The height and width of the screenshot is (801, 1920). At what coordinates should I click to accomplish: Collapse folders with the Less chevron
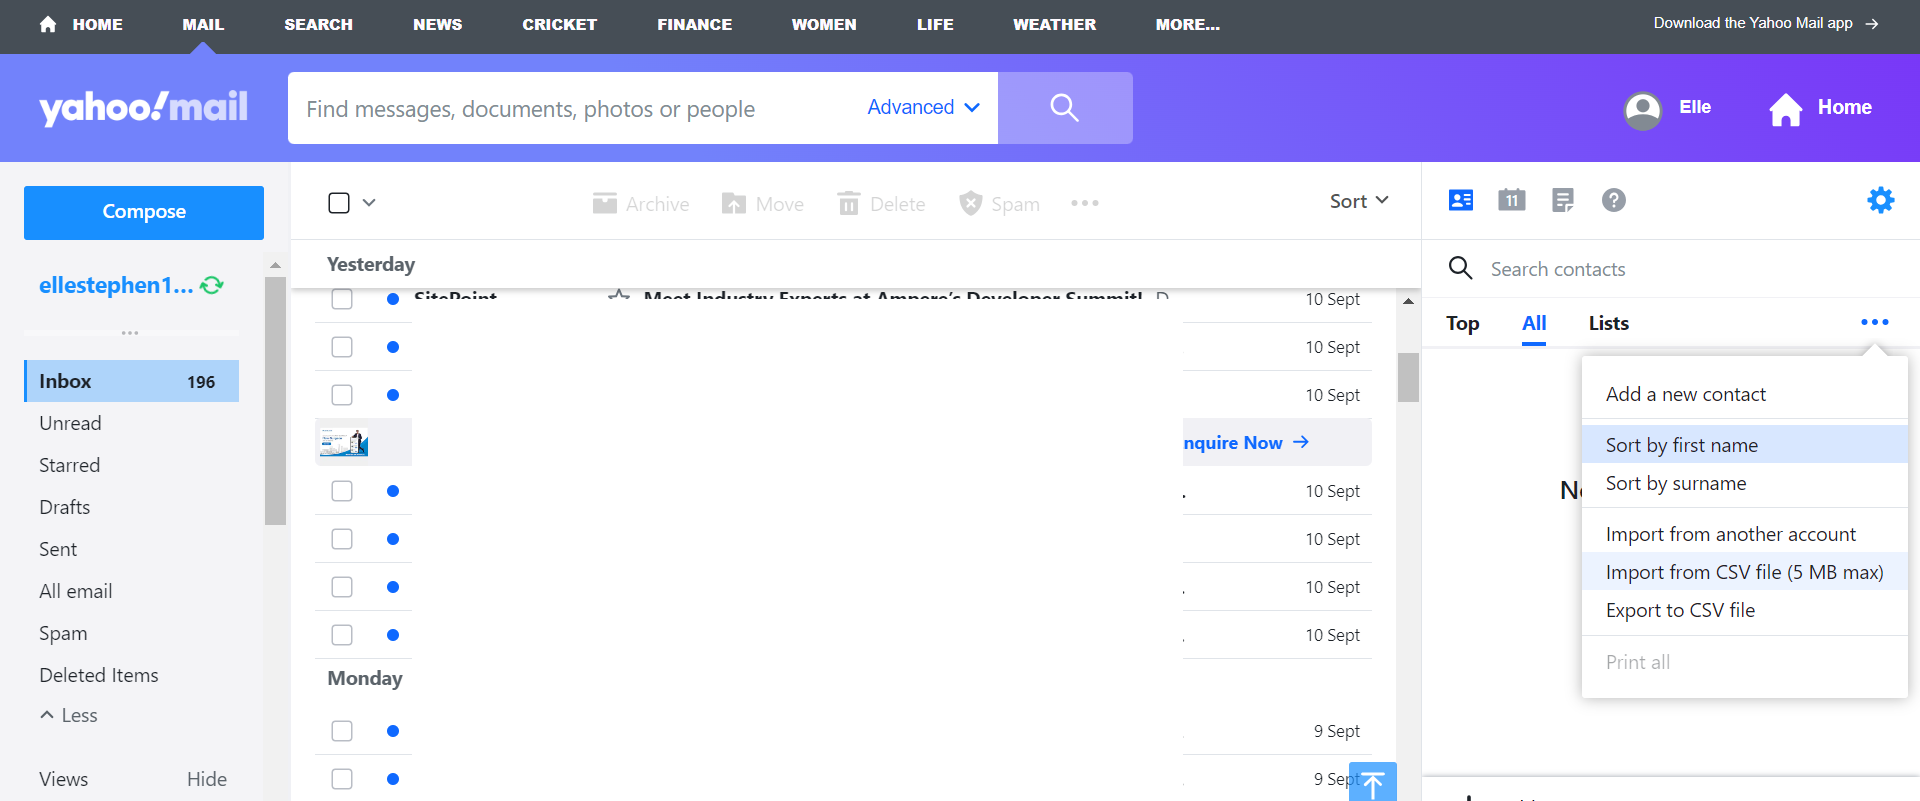pos(47,715)
